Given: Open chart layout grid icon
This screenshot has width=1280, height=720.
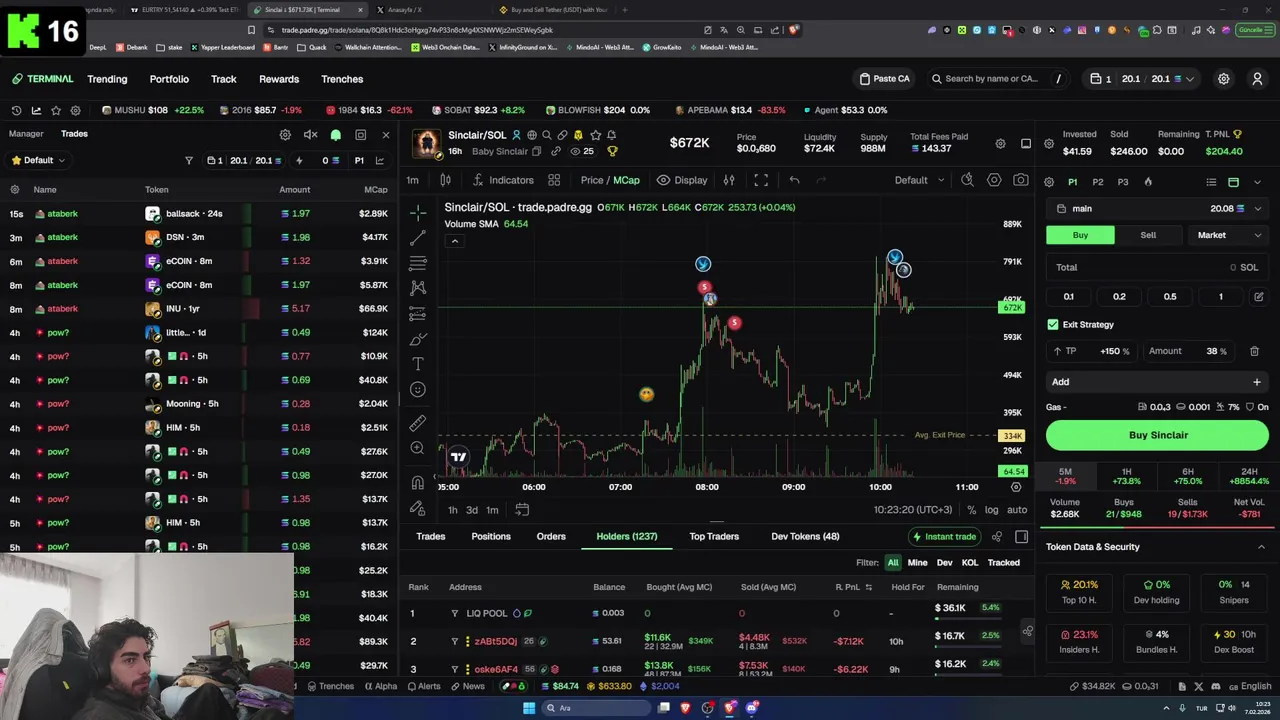Looking at the screenshot, I should pyautogui.click(x=554, y=180).
